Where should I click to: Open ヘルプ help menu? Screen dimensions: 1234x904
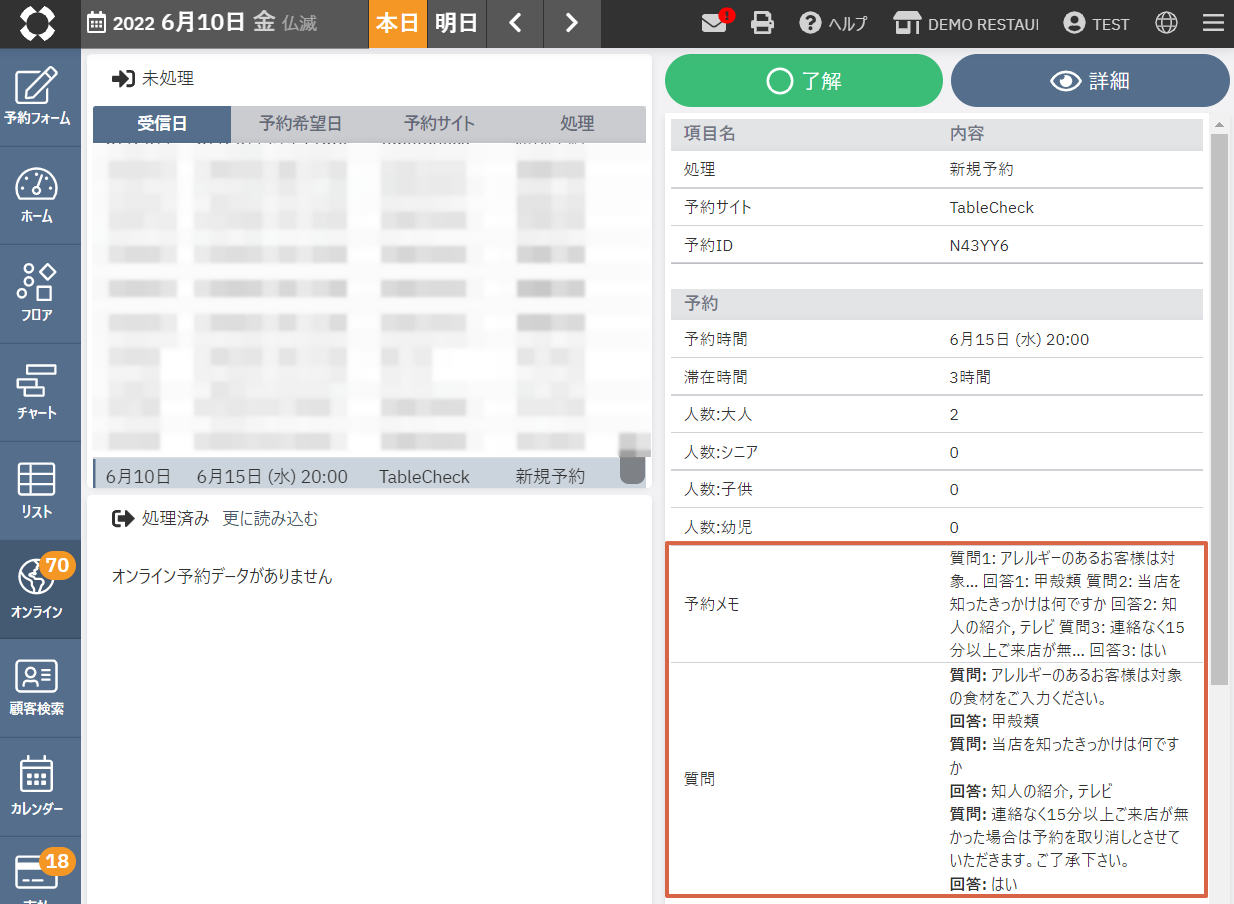833,24
